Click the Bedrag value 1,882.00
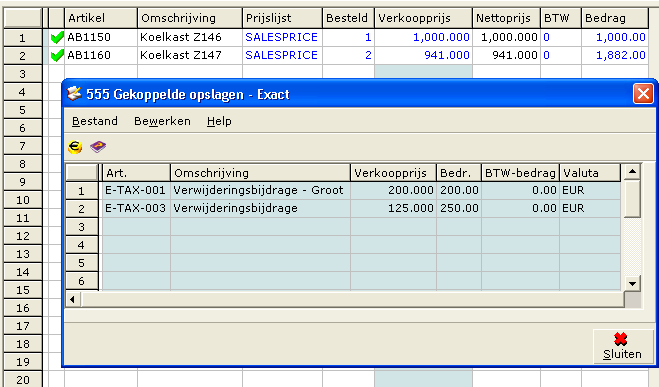Screen dimensions: 659x387 pos(621,55)
